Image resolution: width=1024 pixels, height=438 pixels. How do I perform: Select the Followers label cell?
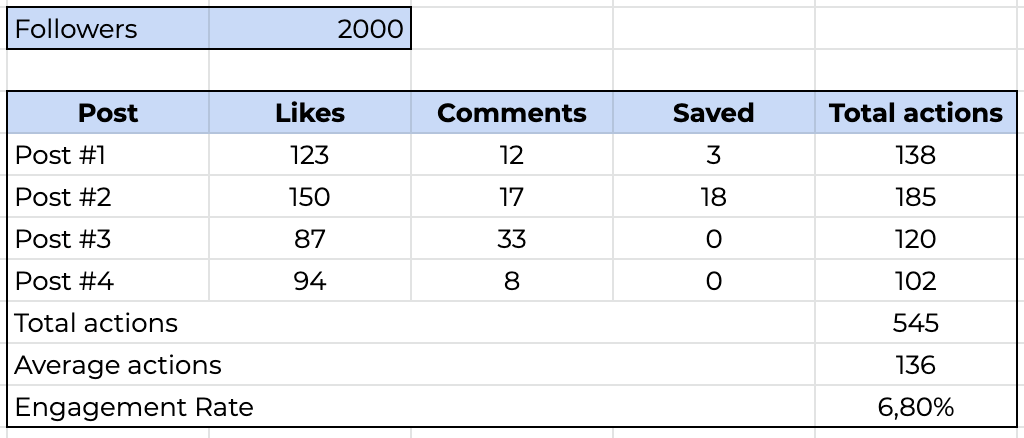[x=108, y=29]
